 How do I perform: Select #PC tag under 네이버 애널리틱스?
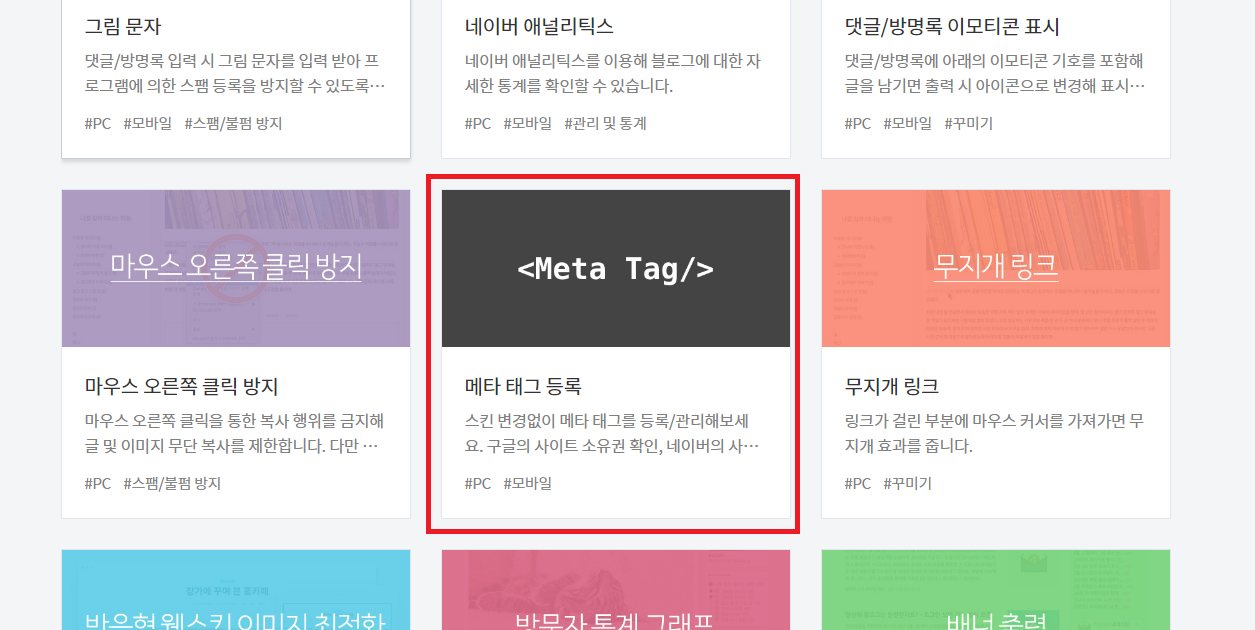tap(478, 124)
